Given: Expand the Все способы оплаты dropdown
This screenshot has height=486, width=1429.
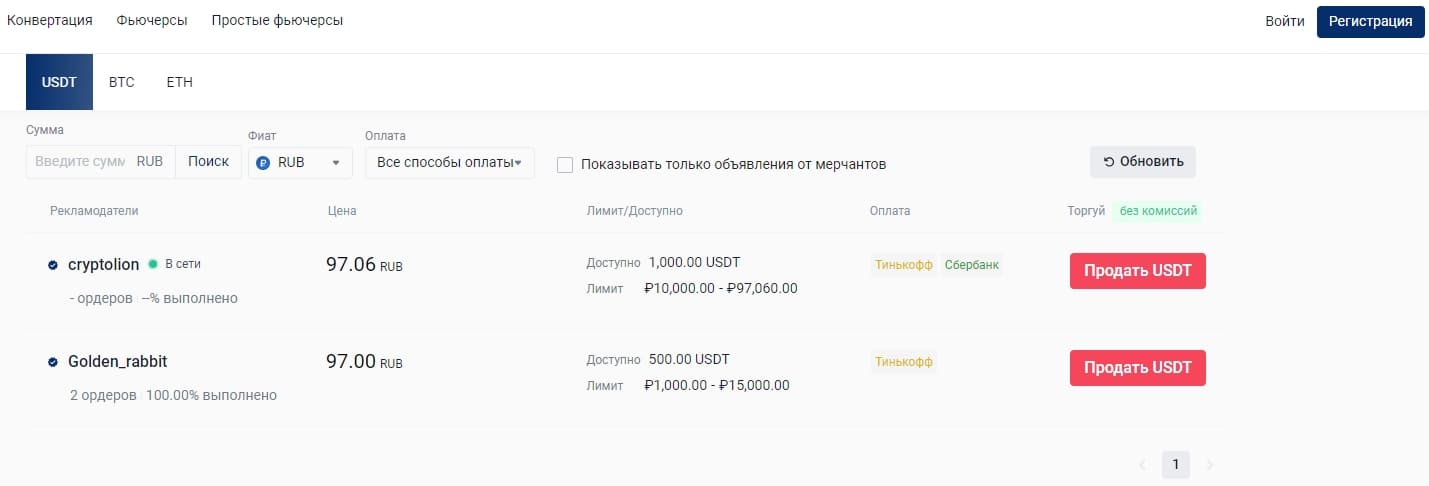Looking at the screenshot, I should click(x=450, y=162).
